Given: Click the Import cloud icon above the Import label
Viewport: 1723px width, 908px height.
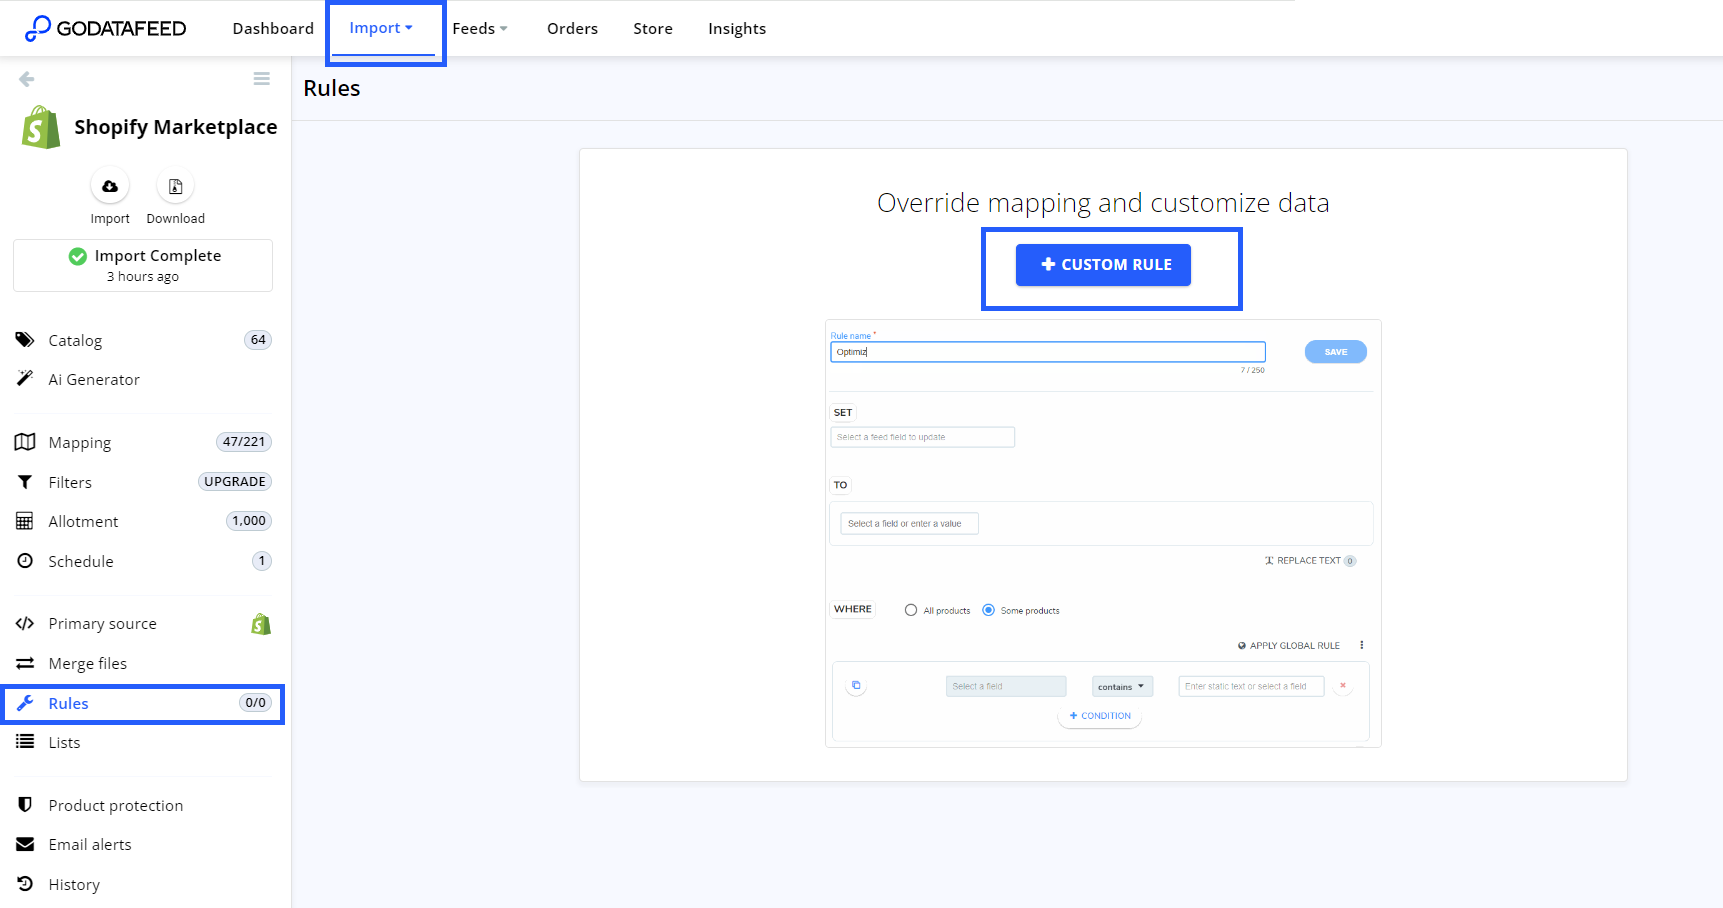Looking at the screenshot, I should pos(110,186).
